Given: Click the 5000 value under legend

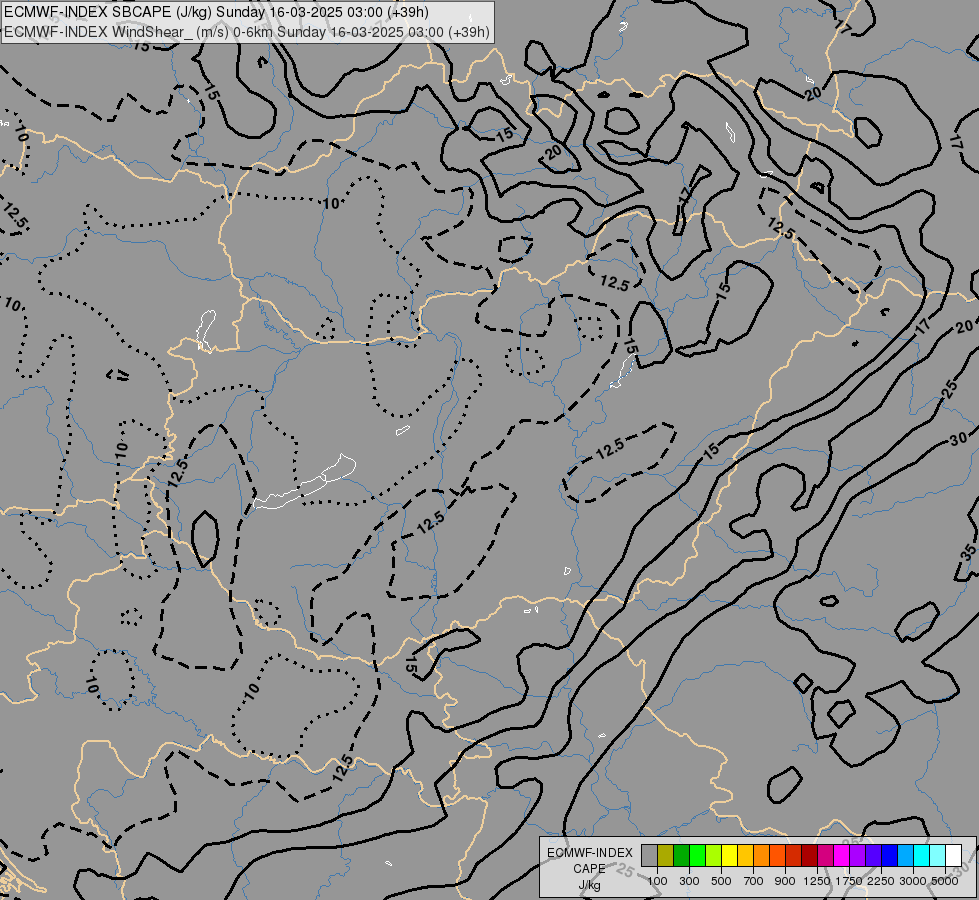Looking at the screenshot, I should (x=945, y=881).
